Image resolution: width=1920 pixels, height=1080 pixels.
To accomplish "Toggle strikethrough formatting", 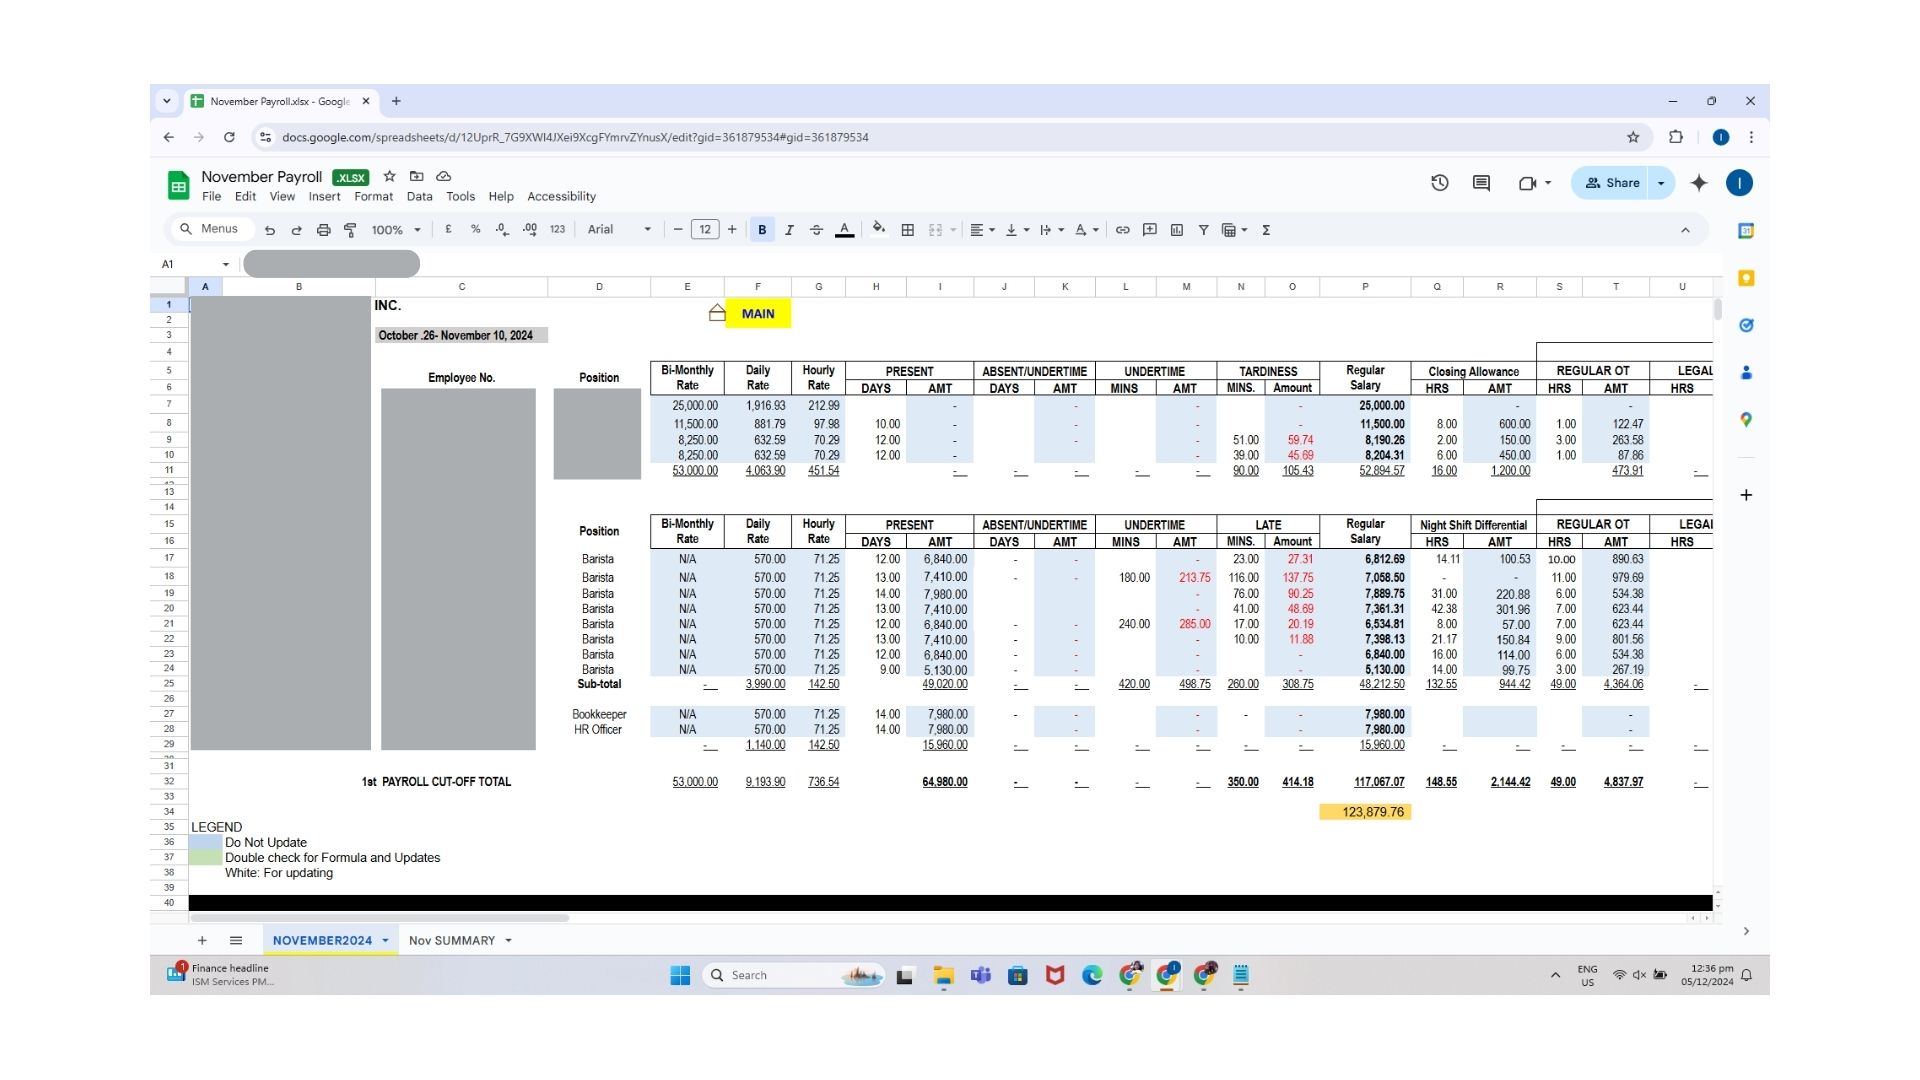I will (816, 230).
